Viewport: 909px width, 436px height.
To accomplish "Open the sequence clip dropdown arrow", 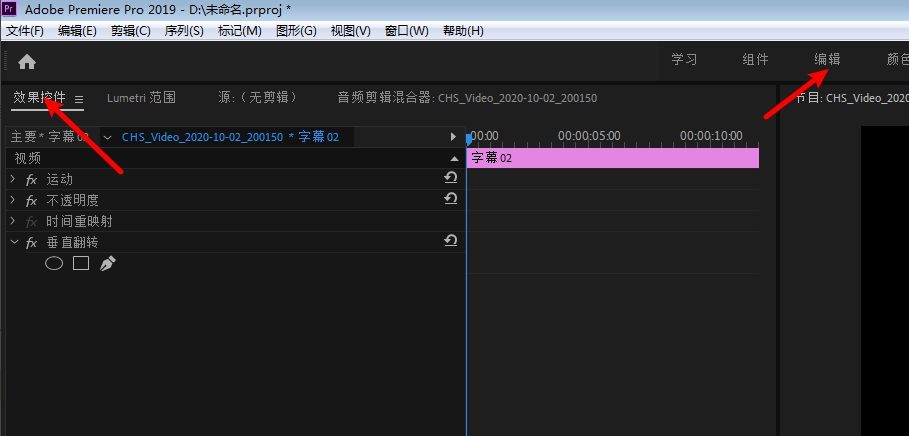I will pos(107,137).
